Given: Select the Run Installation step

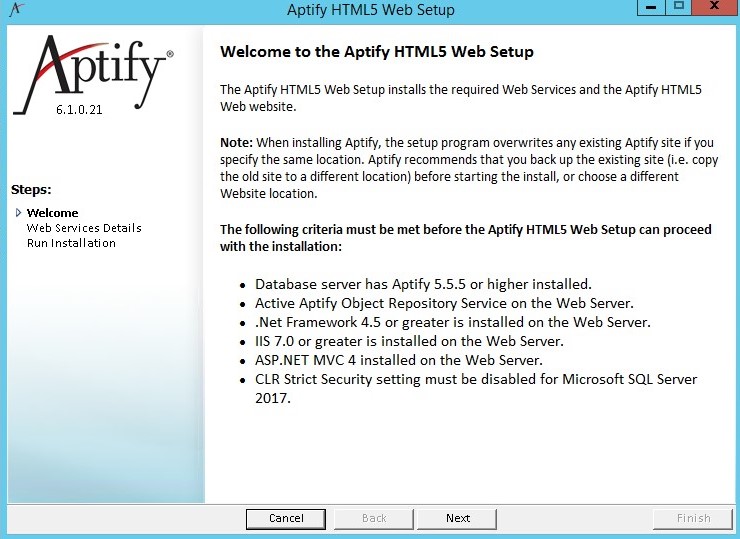Looking at the screenshot, I should tap(71, 243).
